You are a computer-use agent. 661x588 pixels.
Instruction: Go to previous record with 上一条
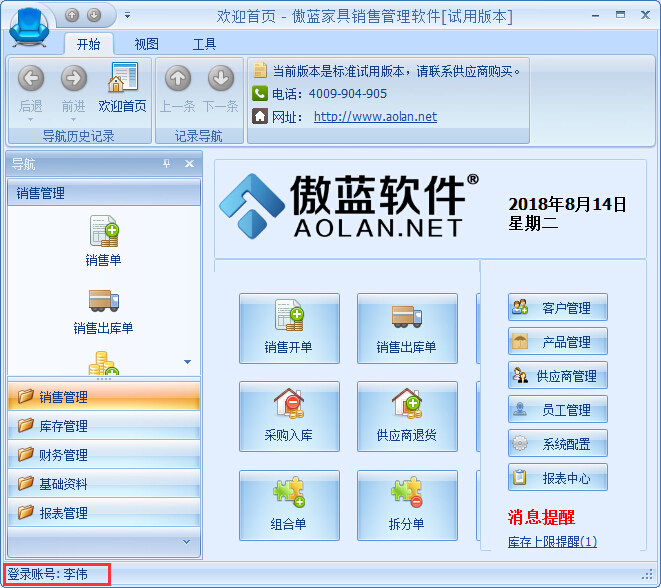pos(178,87)
